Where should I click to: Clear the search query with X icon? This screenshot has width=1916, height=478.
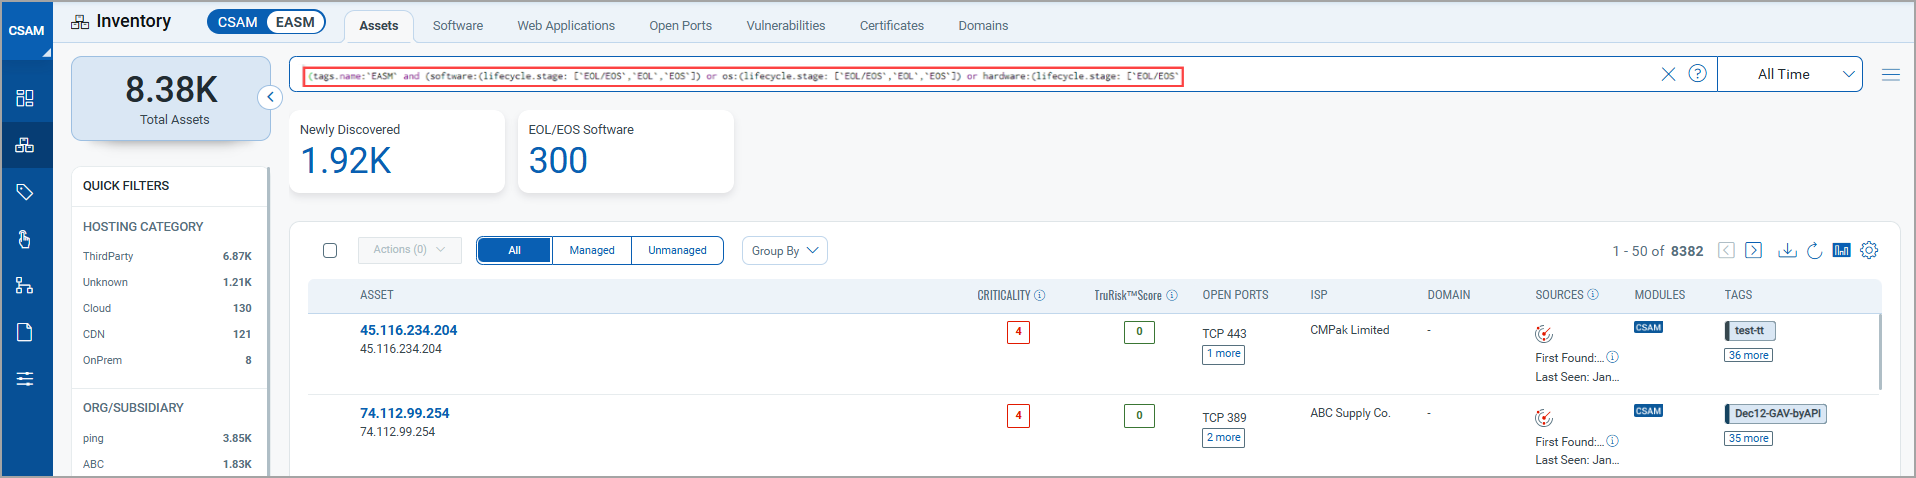[1668, 74]
